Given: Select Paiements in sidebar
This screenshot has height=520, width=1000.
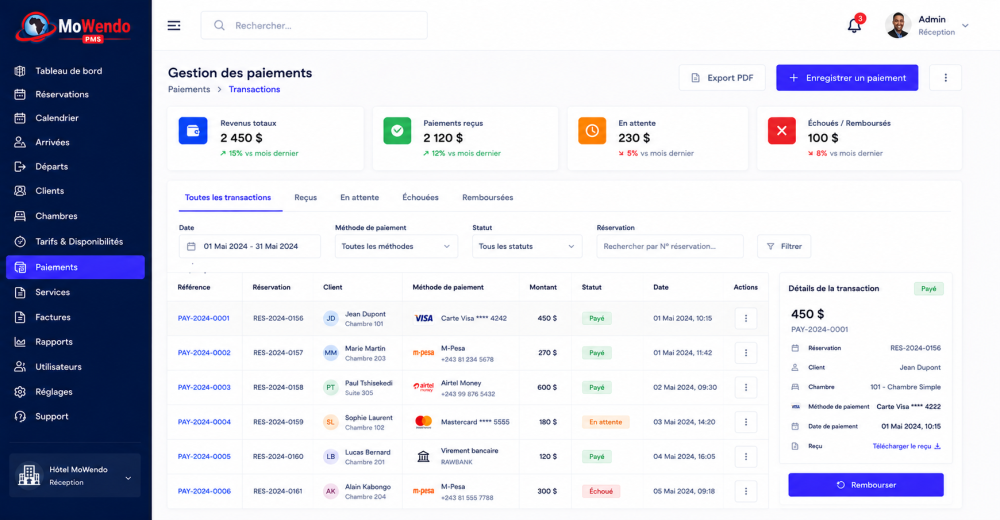Looking at the screenshot, I should click(75, 267).
